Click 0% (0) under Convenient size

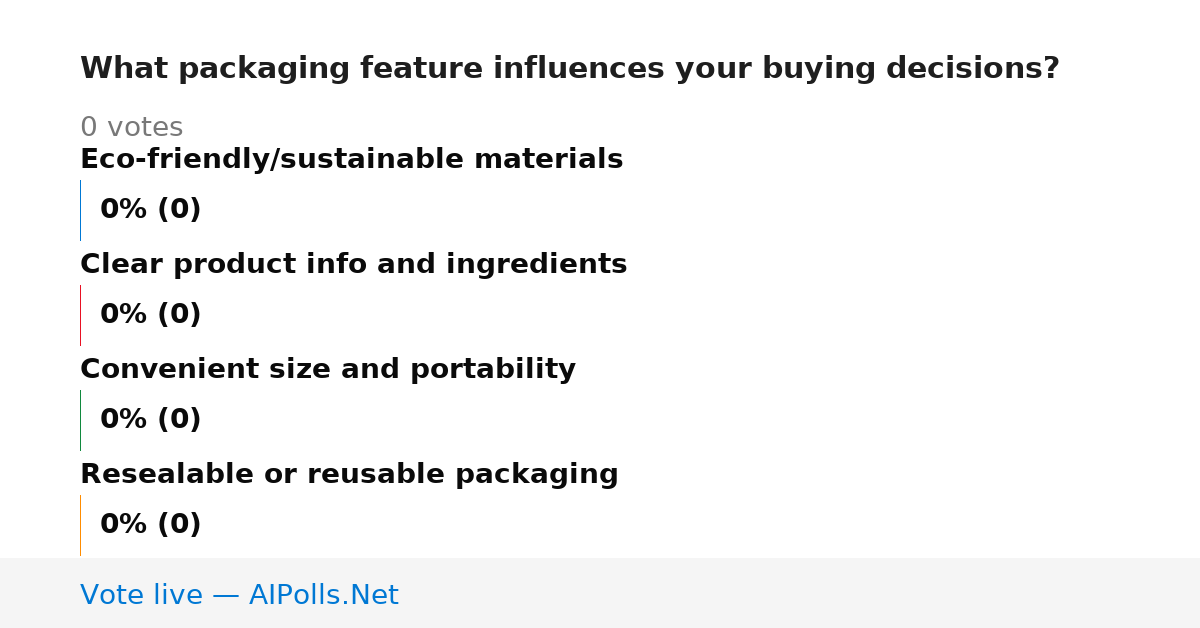pos(150,420)
